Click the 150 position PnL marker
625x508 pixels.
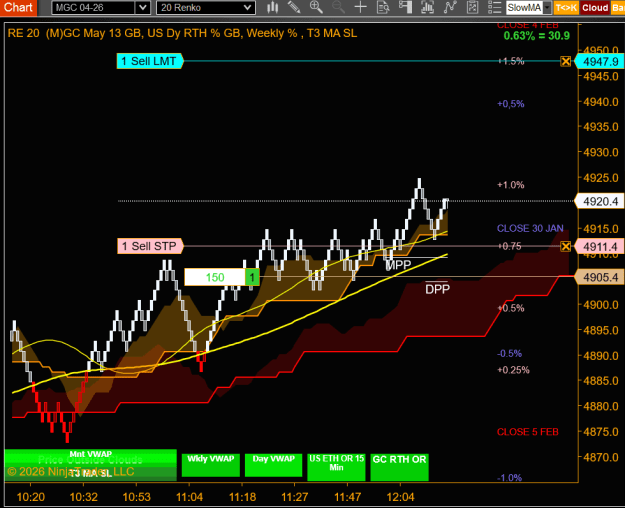tap(215, 277)
